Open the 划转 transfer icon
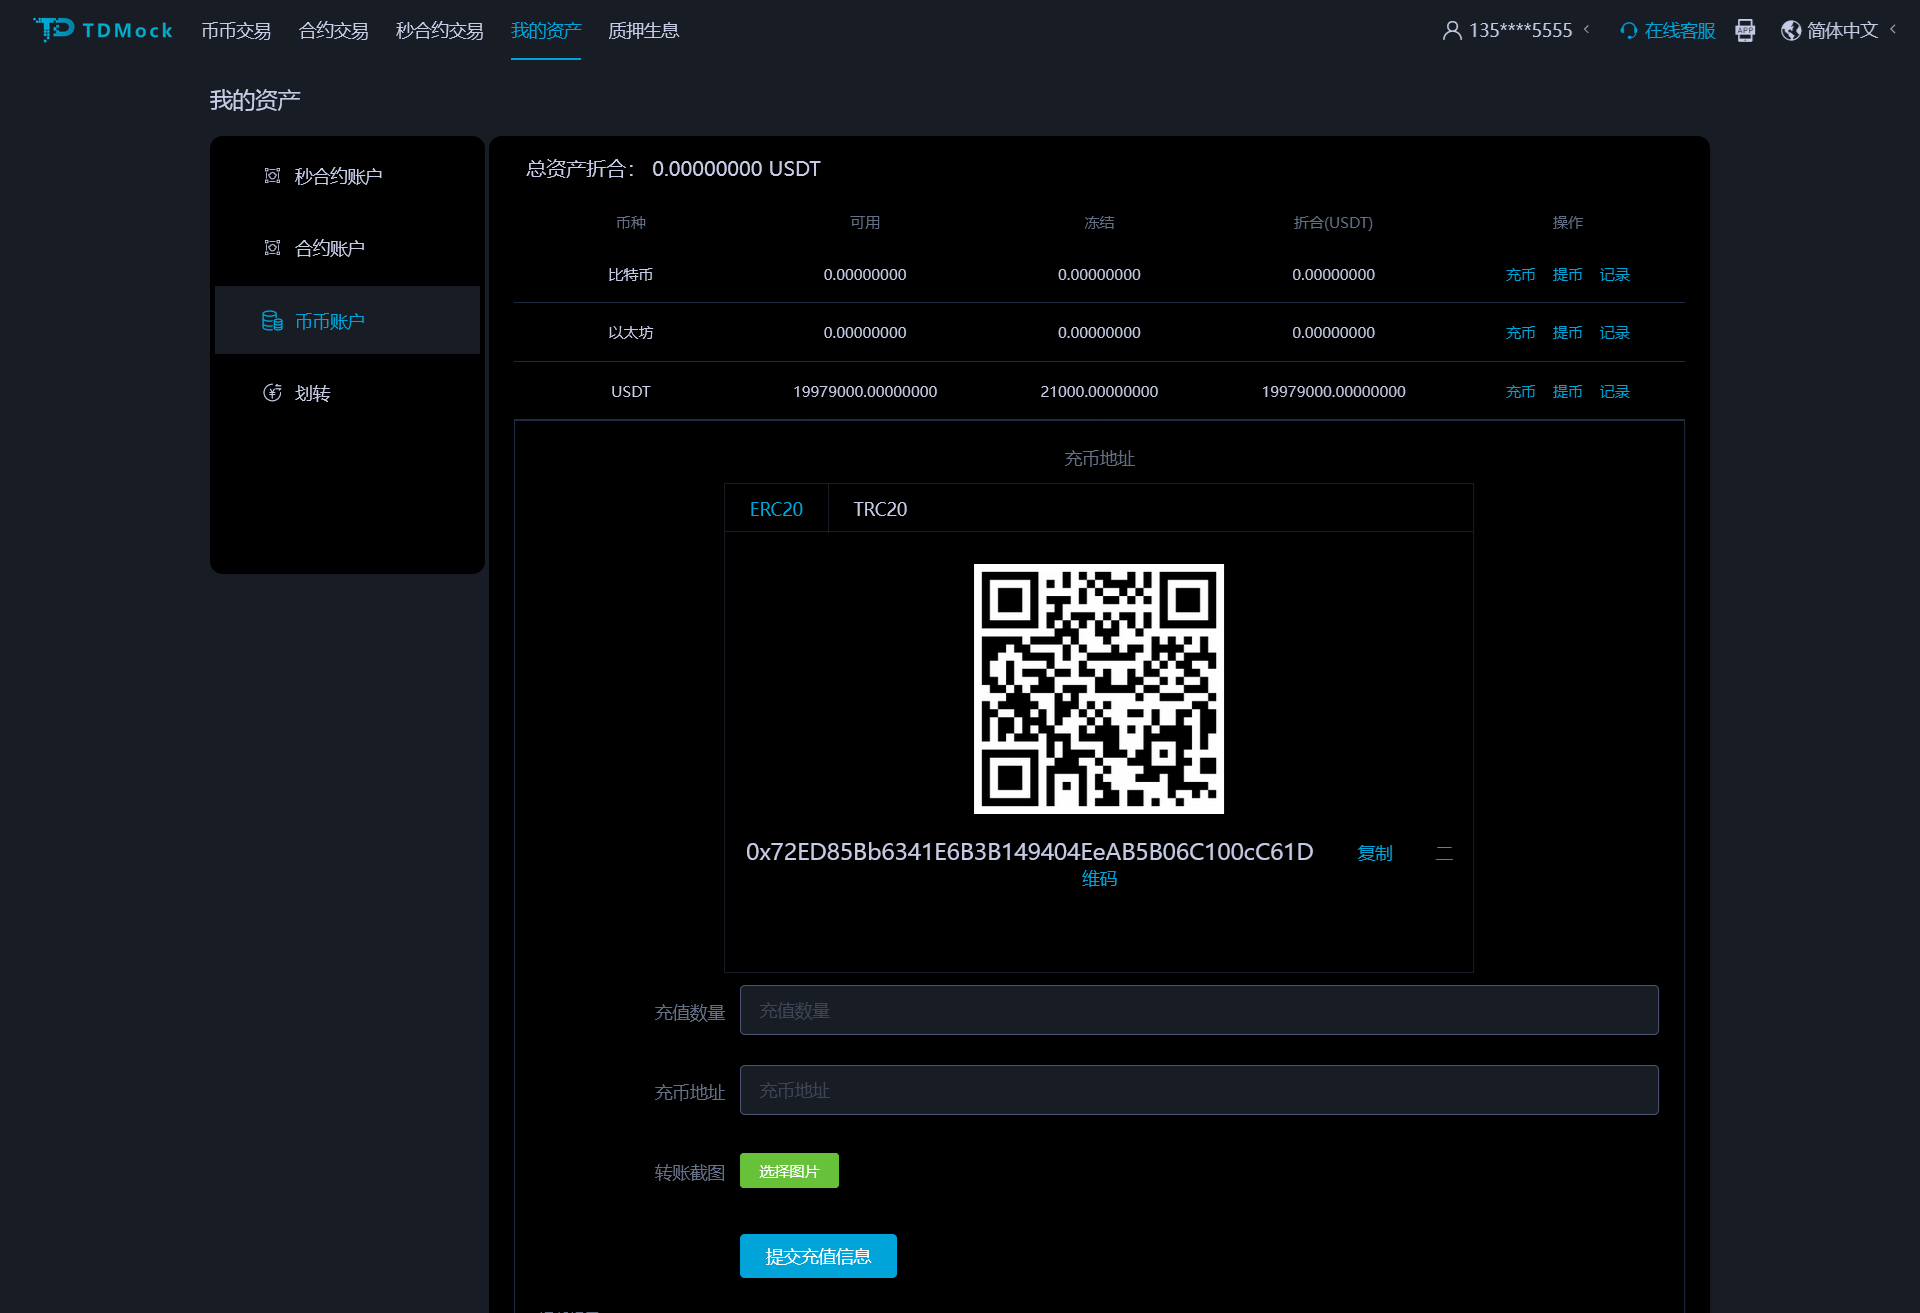 click(x=272, y=393)
